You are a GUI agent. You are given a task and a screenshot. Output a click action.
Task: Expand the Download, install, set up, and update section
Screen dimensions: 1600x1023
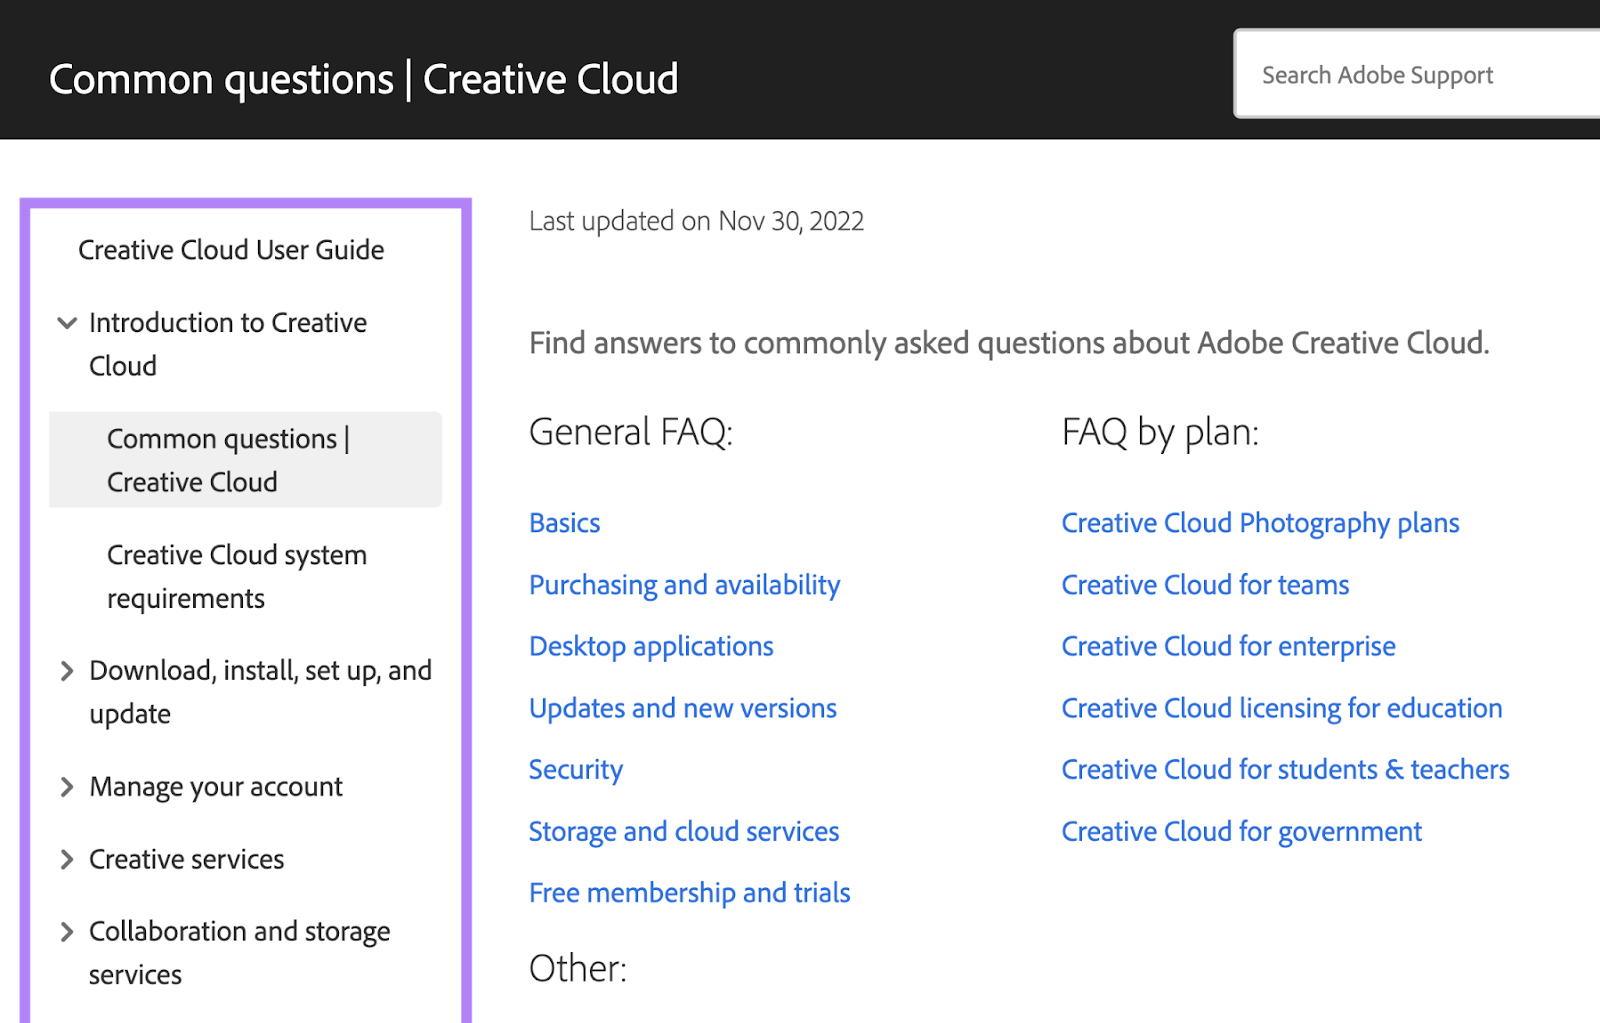click(x=66, y=671)
